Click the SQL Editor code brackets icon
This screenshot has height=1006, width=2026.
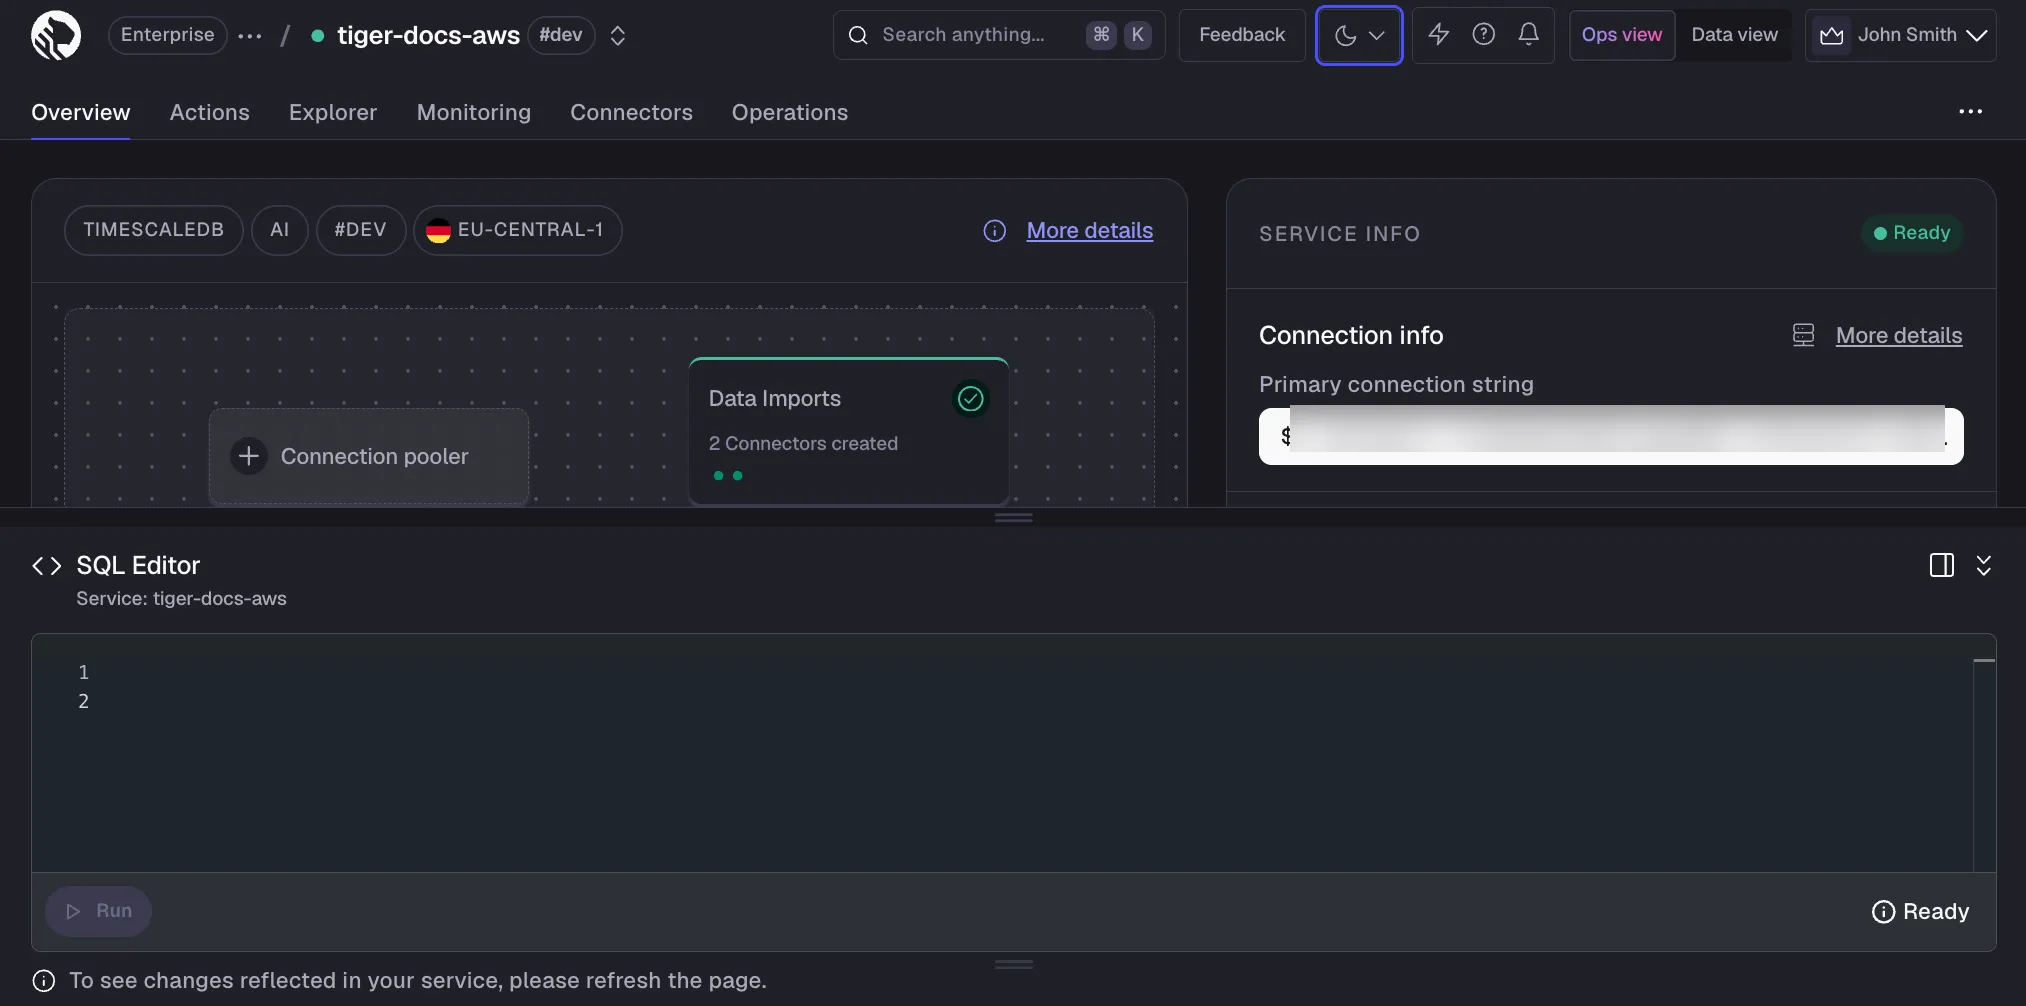[x=47, y=566]
